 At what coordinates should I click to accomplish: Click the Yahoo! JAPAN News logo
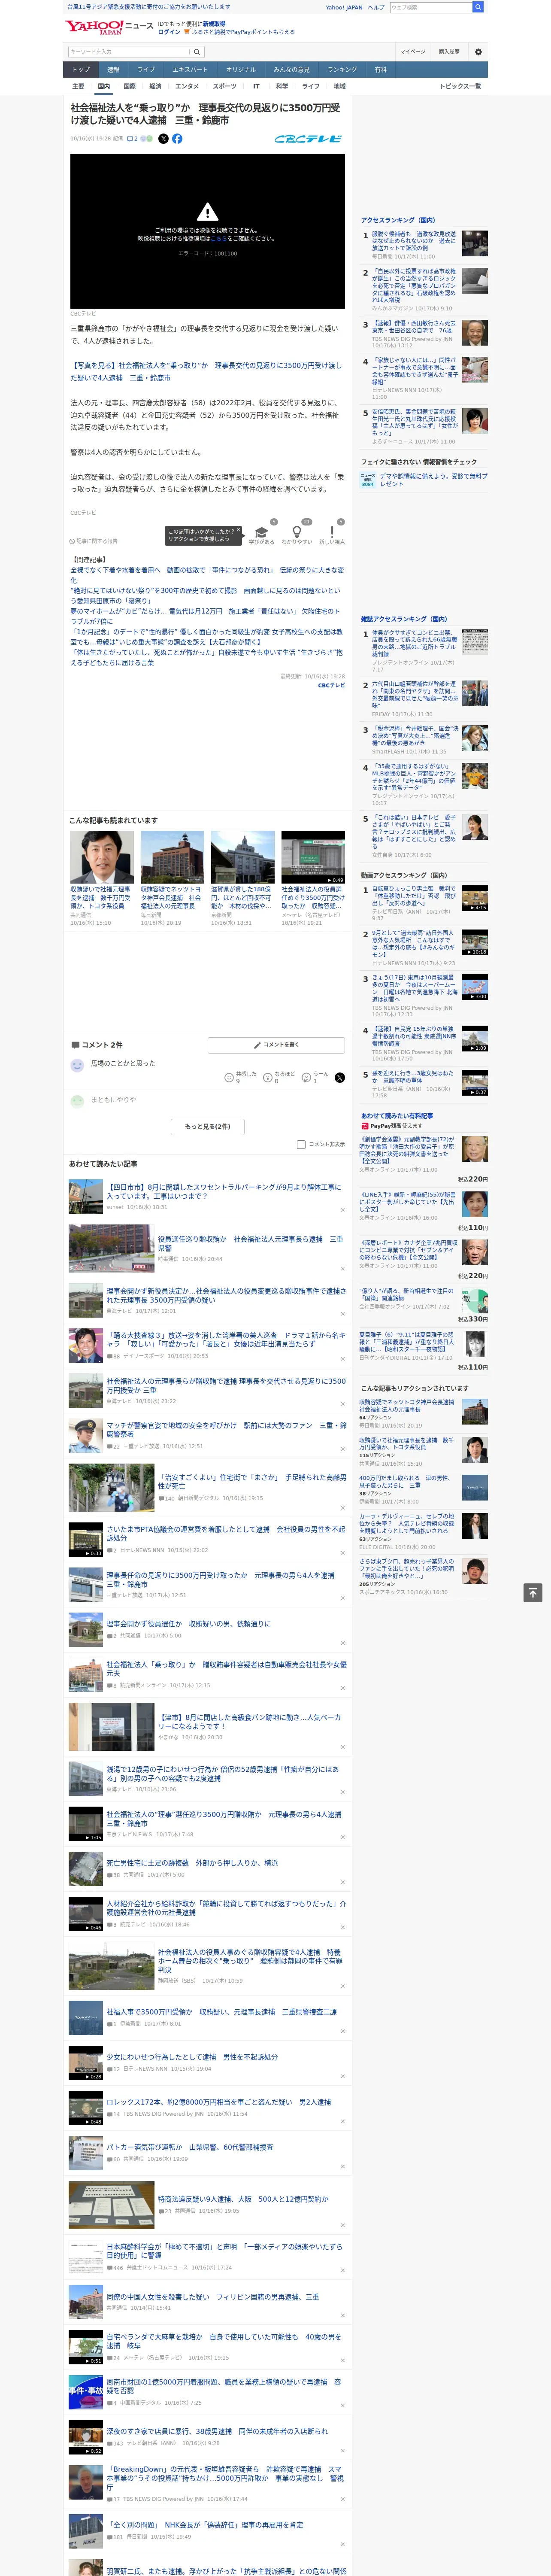pos(109,27)
